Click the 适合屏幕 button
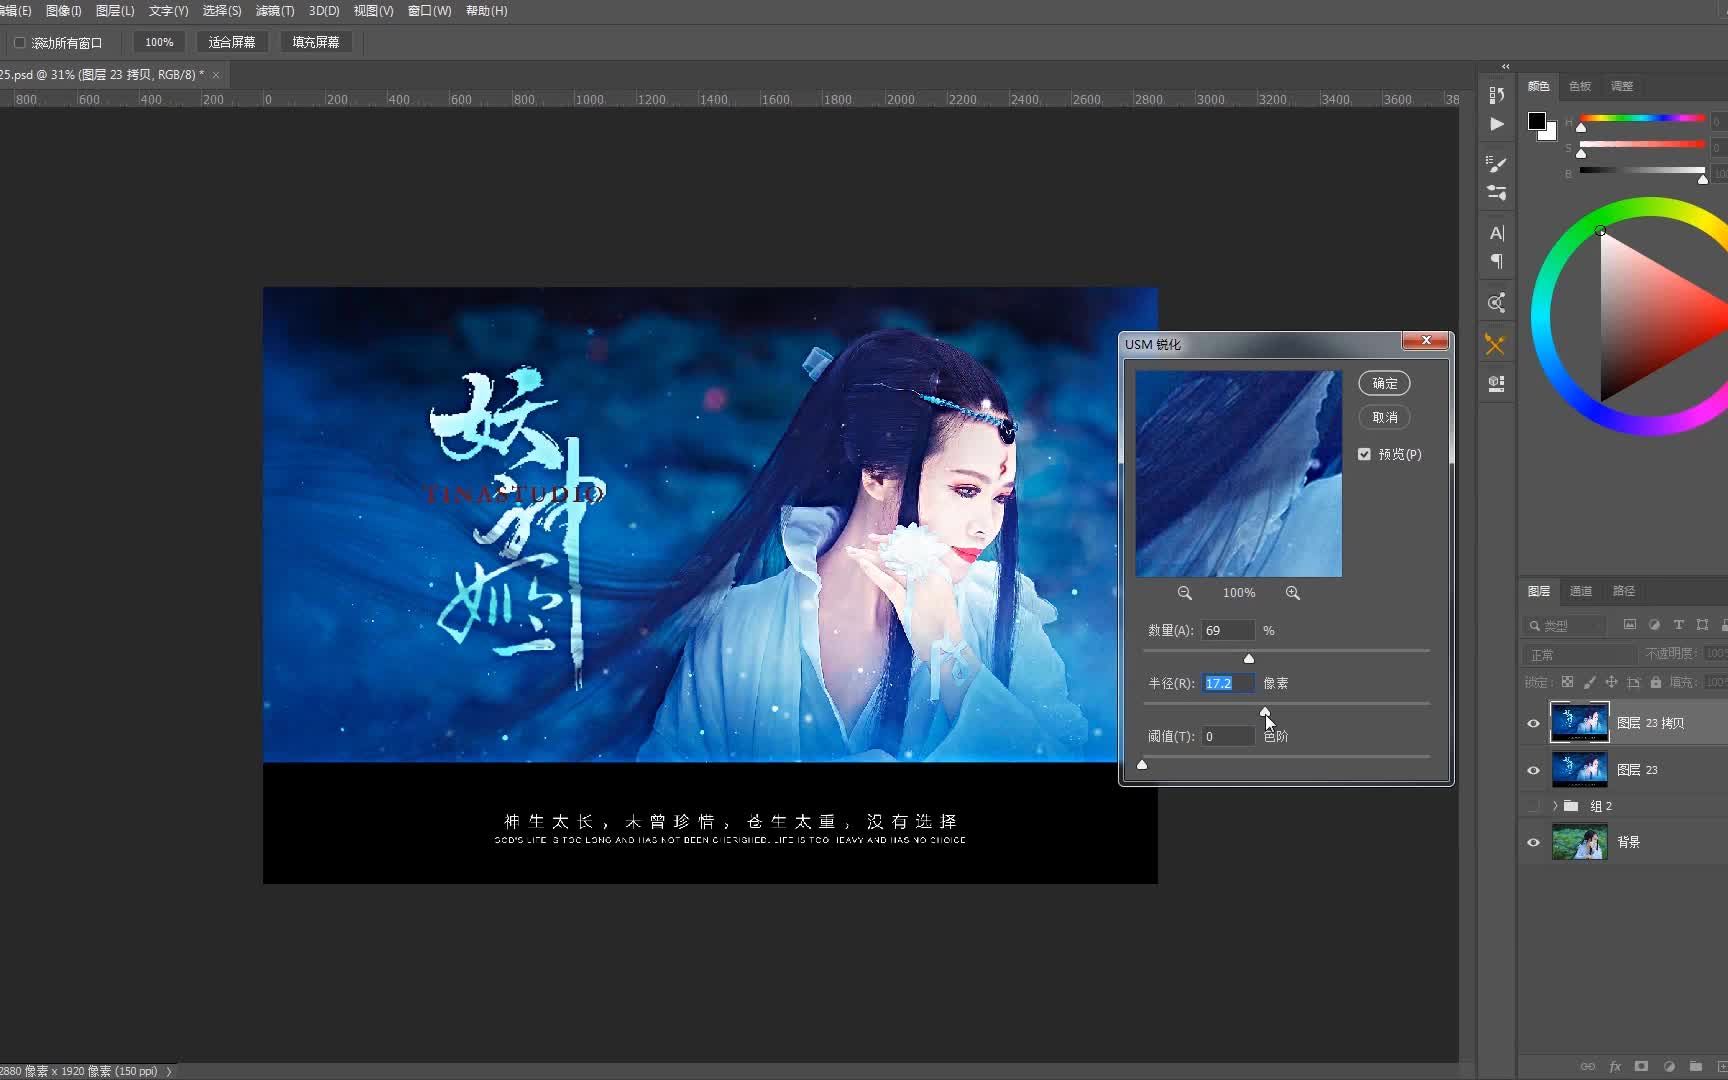The image size is (1728, 1080). coord(232,42)
